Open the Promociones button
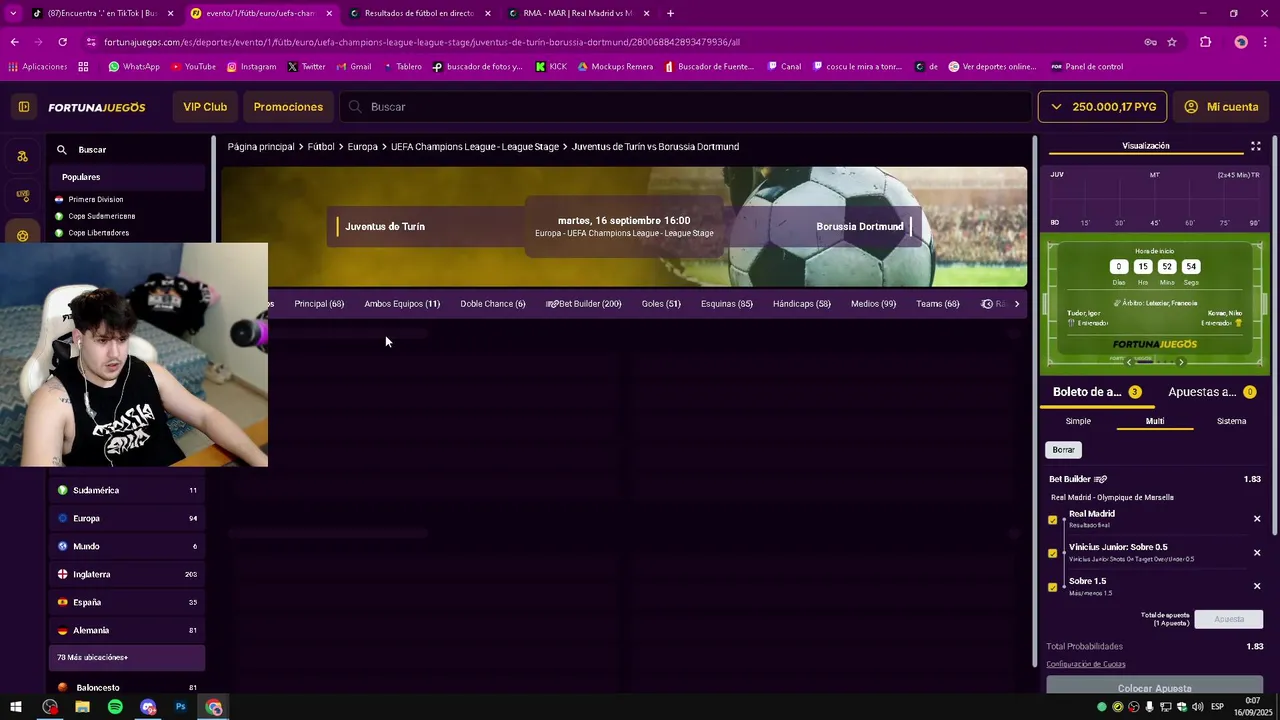 pos(288,107)
